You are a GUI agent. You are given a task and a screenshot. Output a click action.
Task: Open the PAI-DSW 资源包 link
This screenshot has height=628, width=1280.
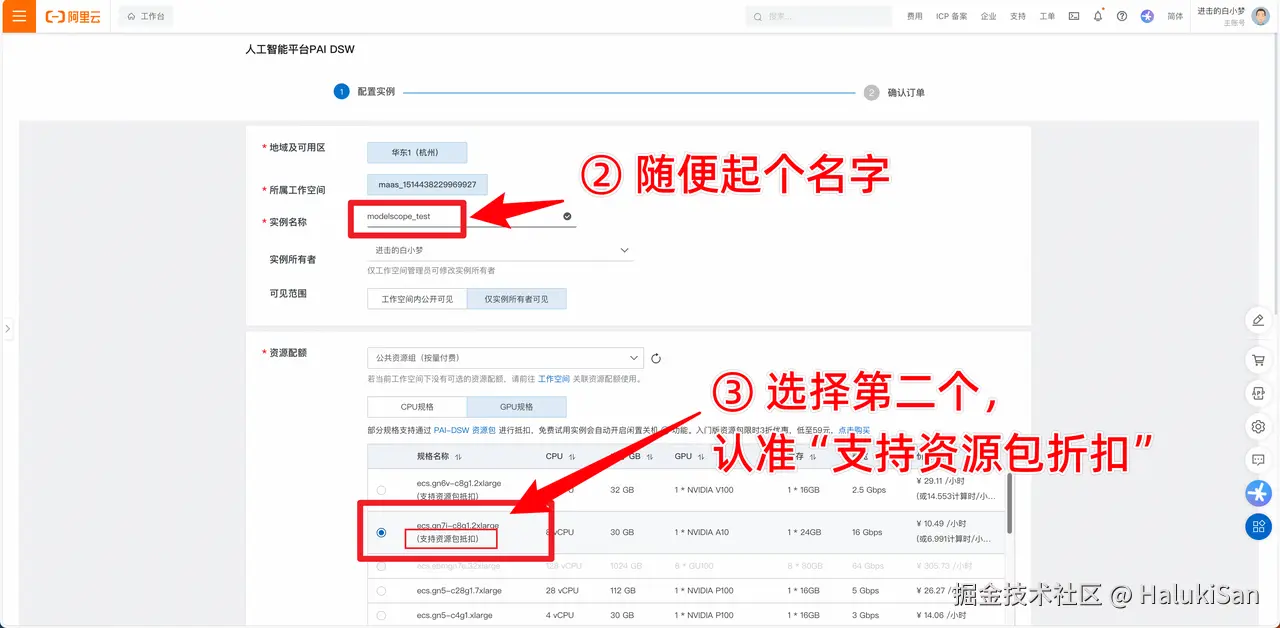464,430
